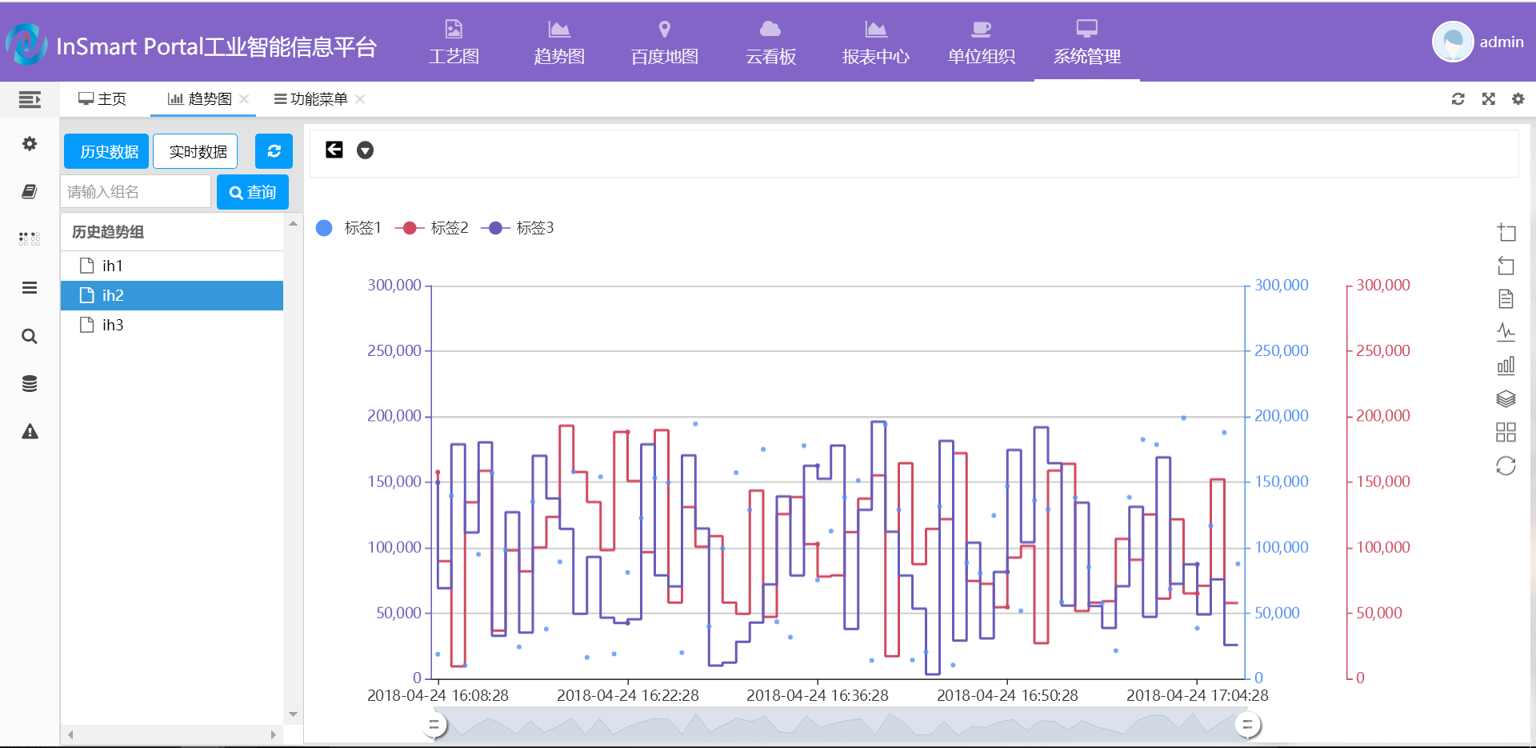Viewport: 1536px width, 748px height.
Task: Open the data view document icon
Action: tap(1506, 298)
